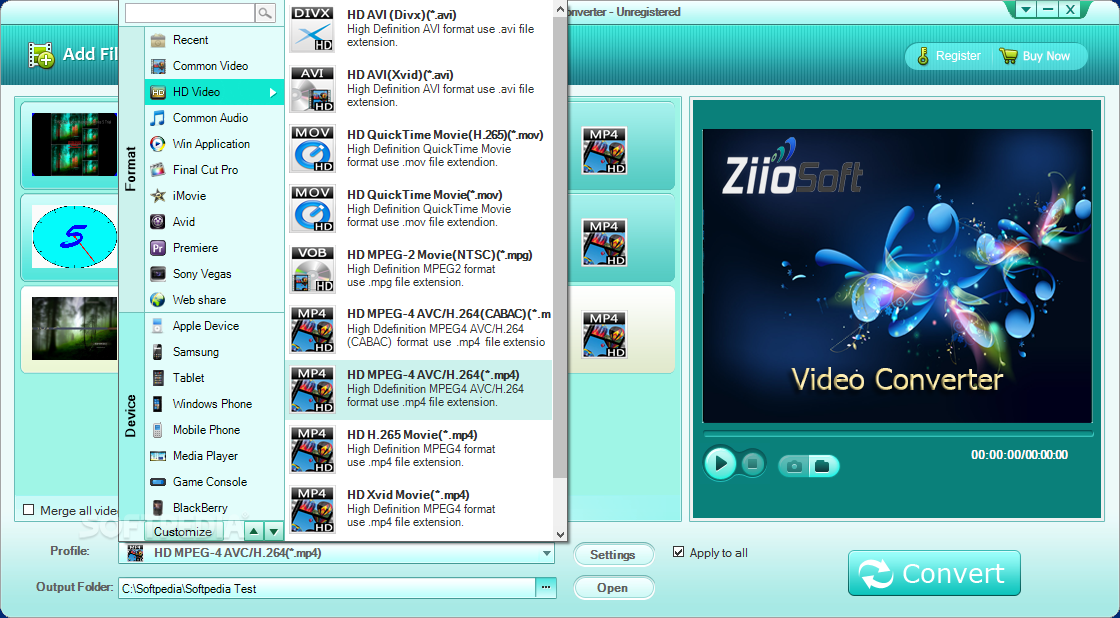Click the Add File icon
The image size is (1120, 618).
click(x=41, y=55)
